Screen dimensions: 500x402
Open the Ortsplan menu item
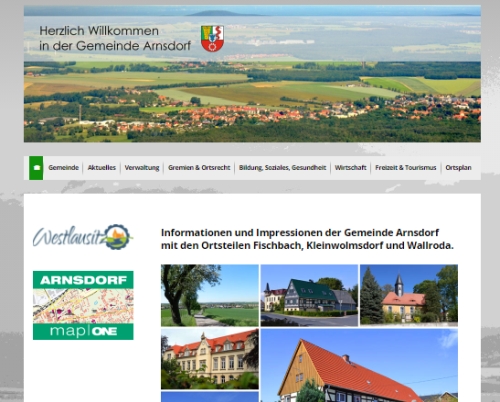[458, 168]
